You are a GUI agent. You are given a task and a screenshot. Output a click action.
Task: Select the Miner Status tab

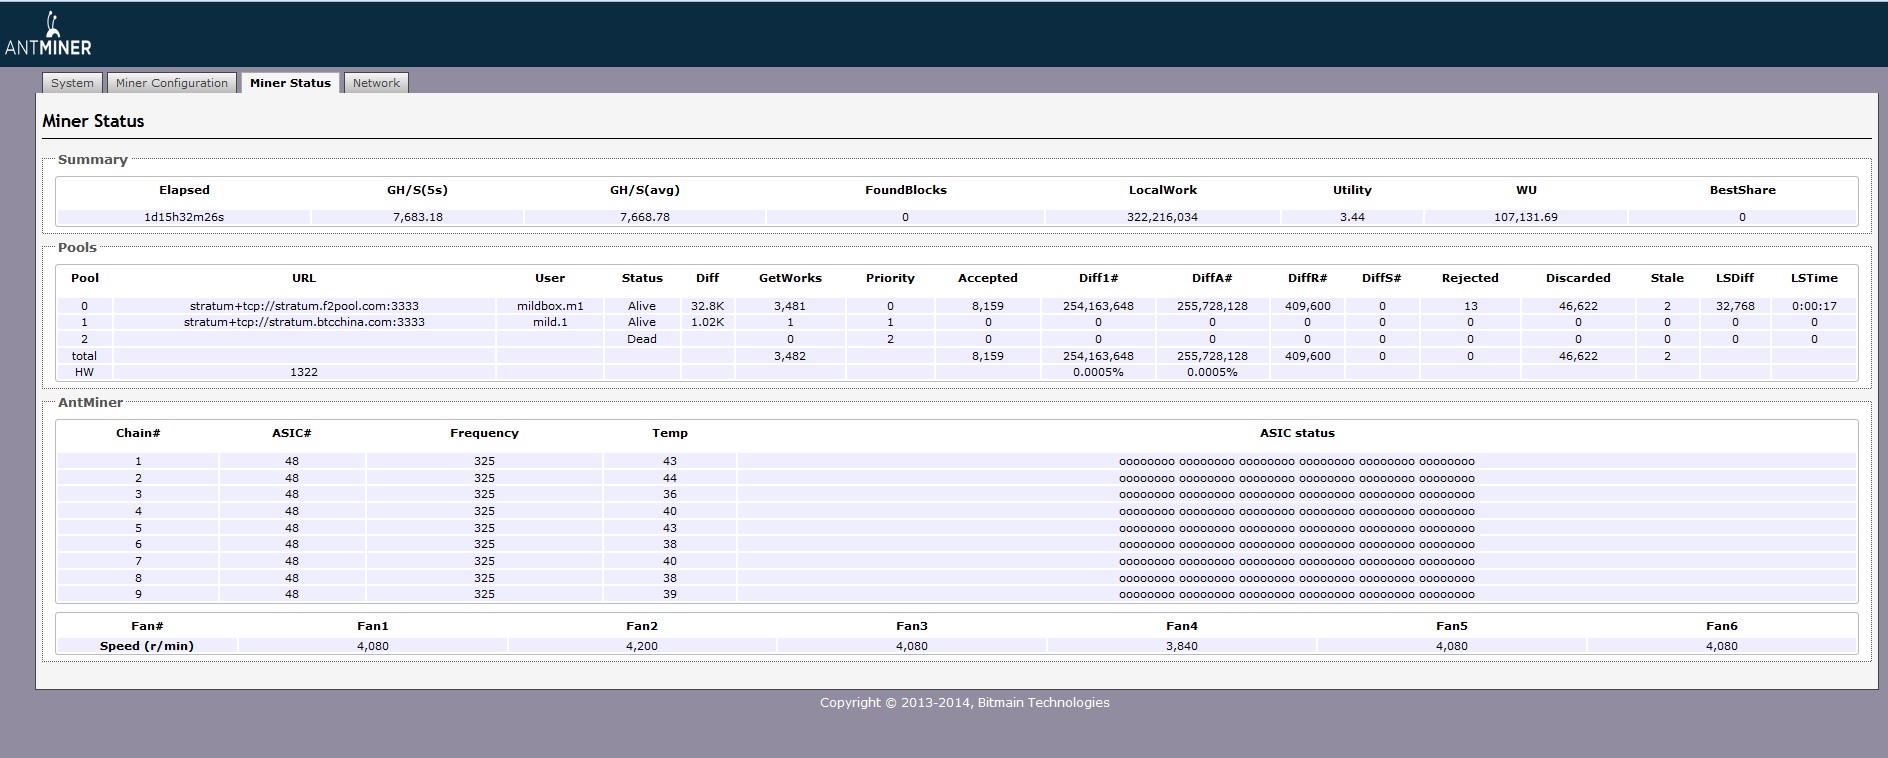(290, 83)
